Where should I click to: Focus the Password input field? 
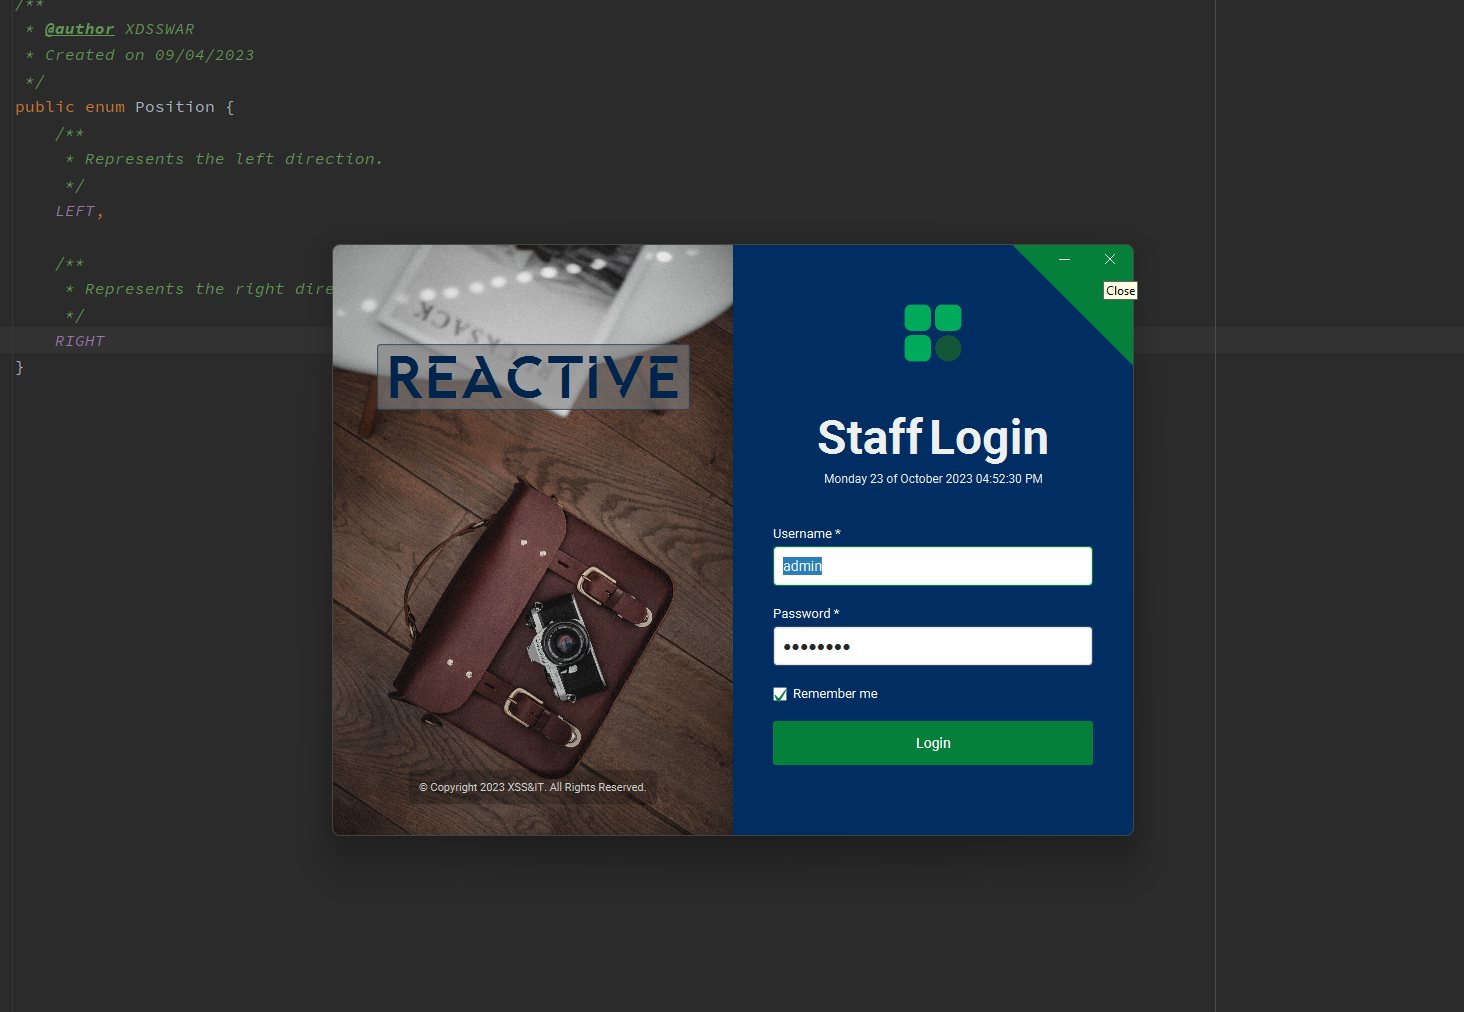[932, 646]
